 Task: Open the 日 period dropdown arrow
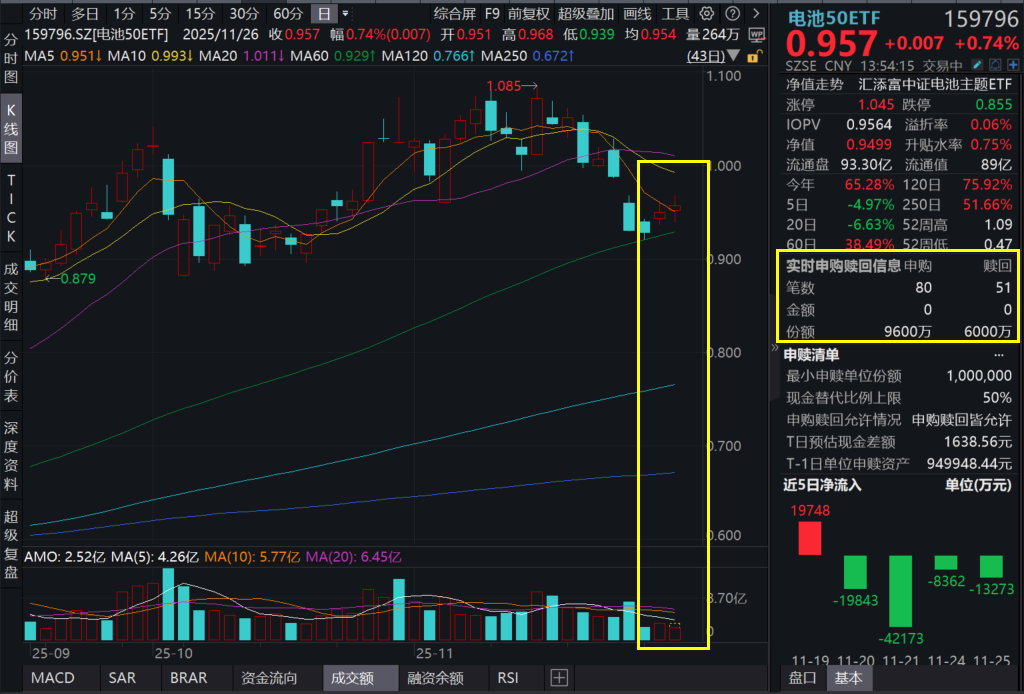[x=345, y=13]
